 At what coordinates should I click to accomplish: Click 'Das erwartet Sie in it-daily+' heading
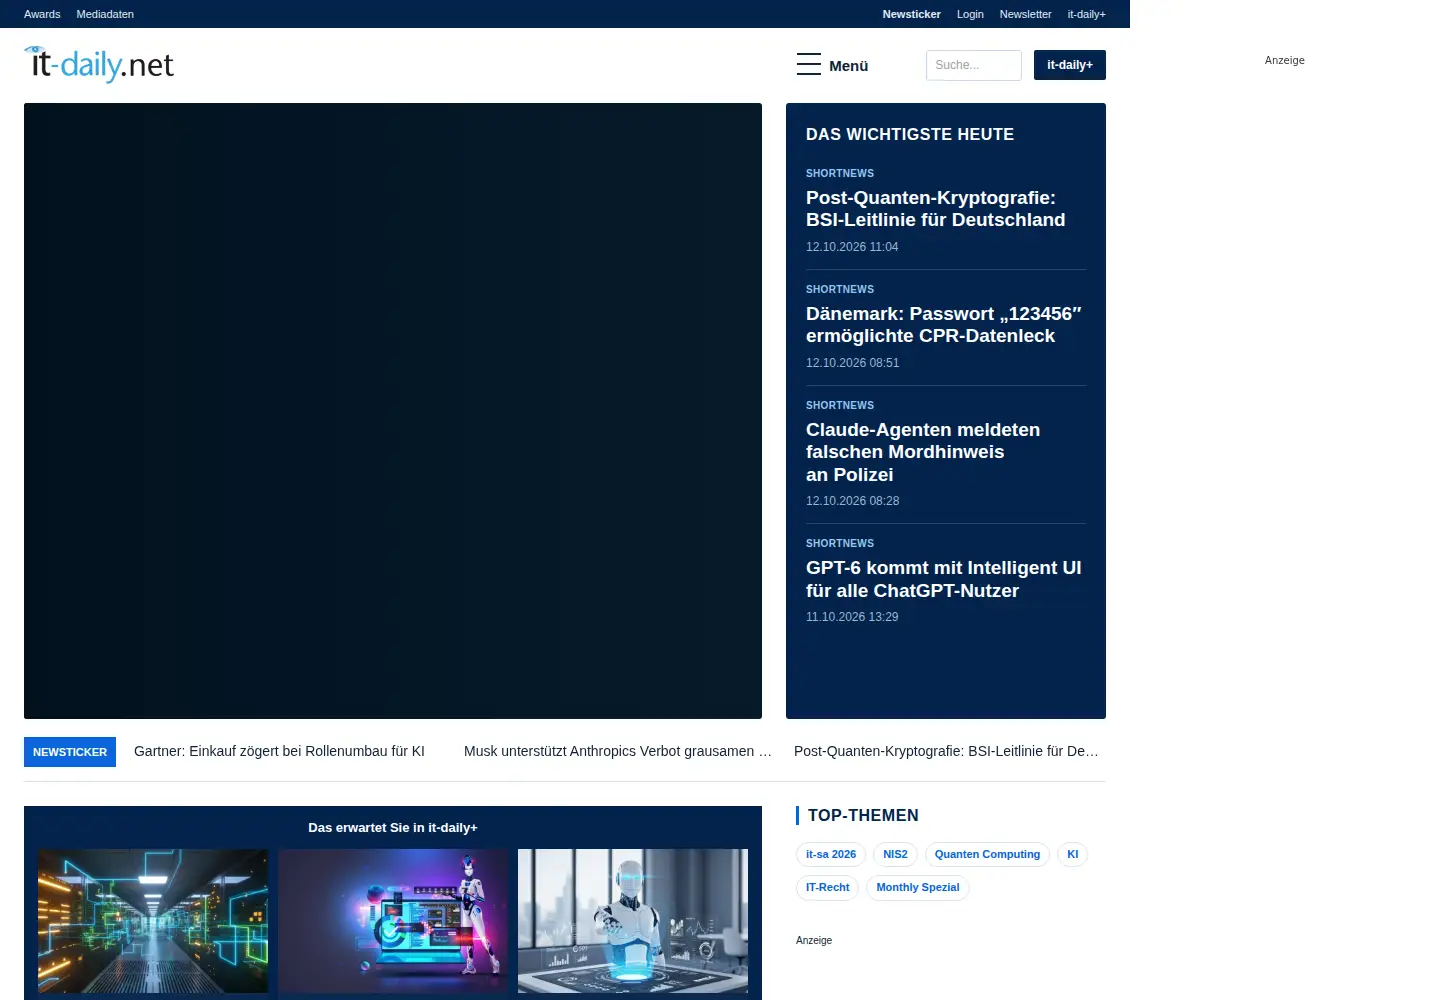click(393, 828)
